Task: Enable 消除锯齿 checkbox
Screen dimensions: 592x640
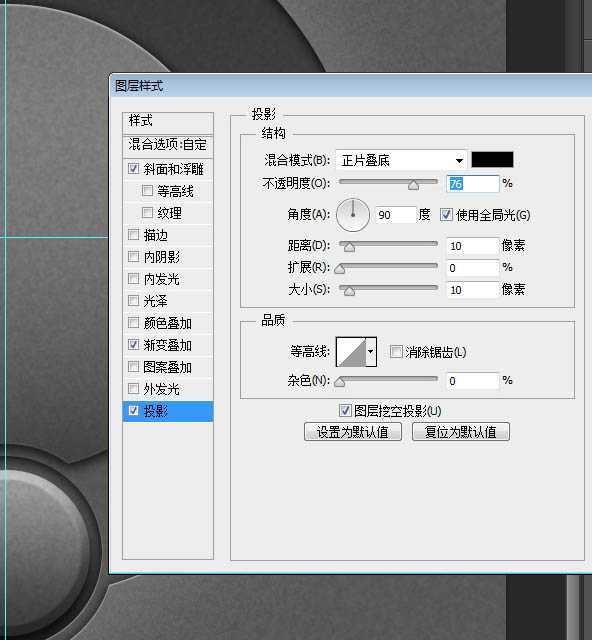Action: 396,352
